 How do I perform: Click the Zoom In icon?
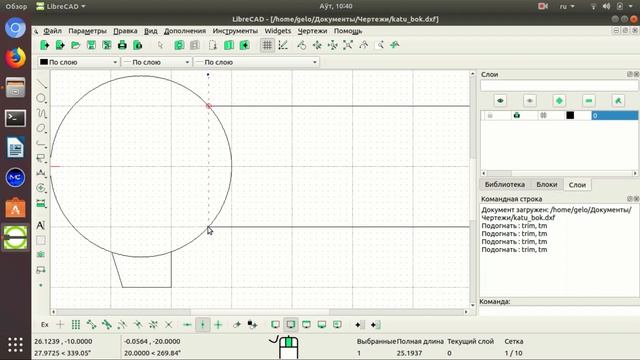click(x=317, y=45)
